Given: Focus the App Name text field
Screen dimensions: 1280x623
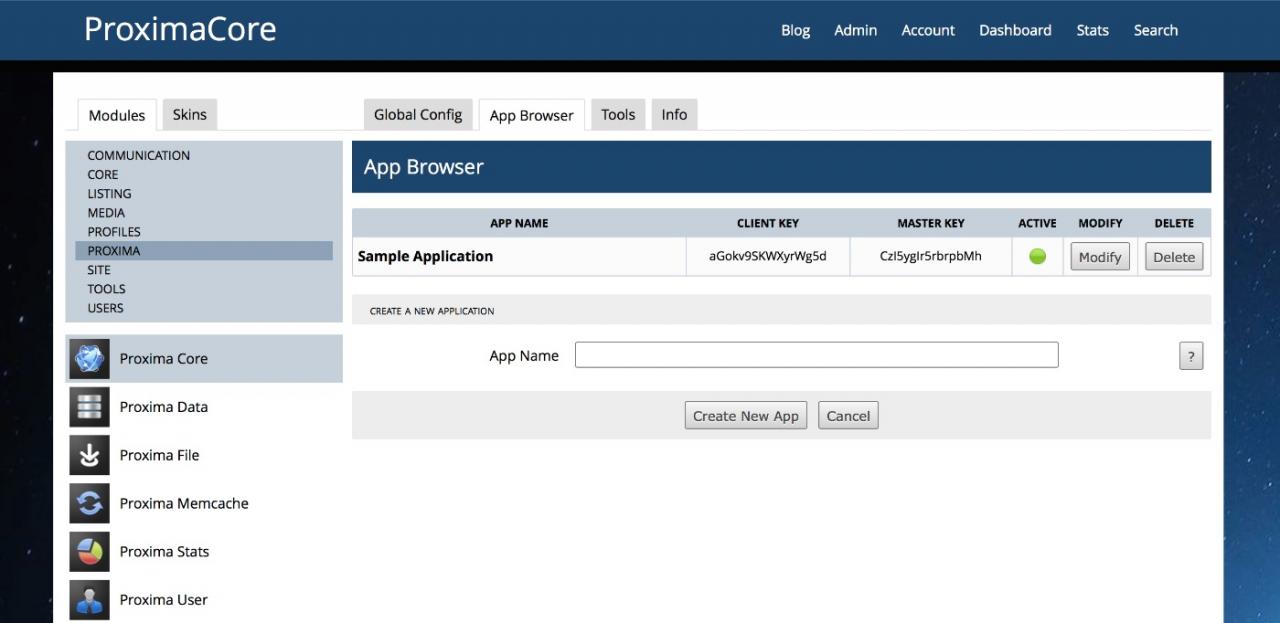Looking at the screenshot, I should [816, 355].
